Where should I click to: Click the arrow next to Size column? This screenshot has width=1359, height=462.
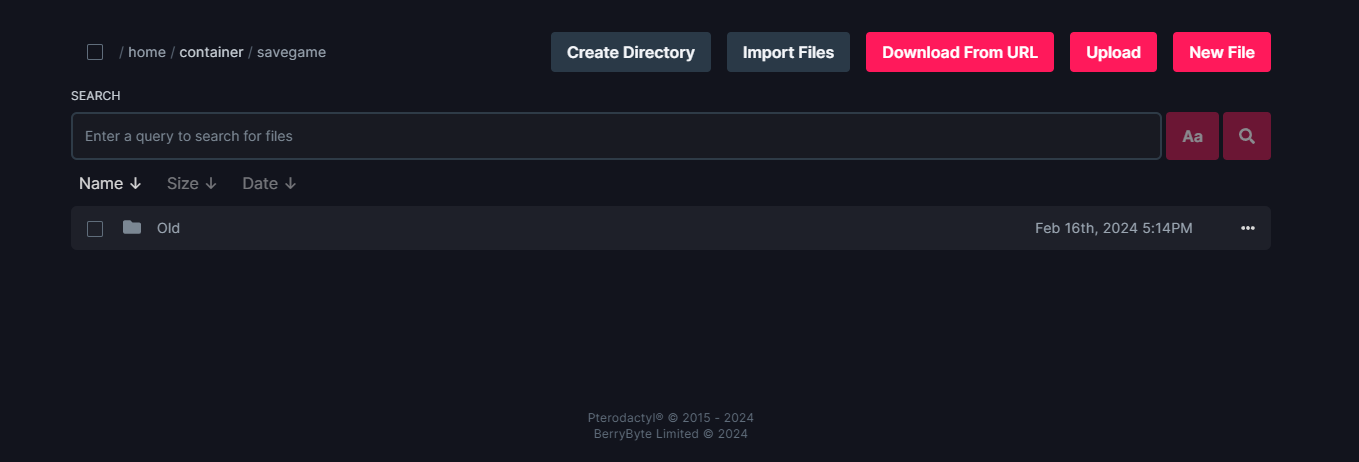tap(210, 184)
